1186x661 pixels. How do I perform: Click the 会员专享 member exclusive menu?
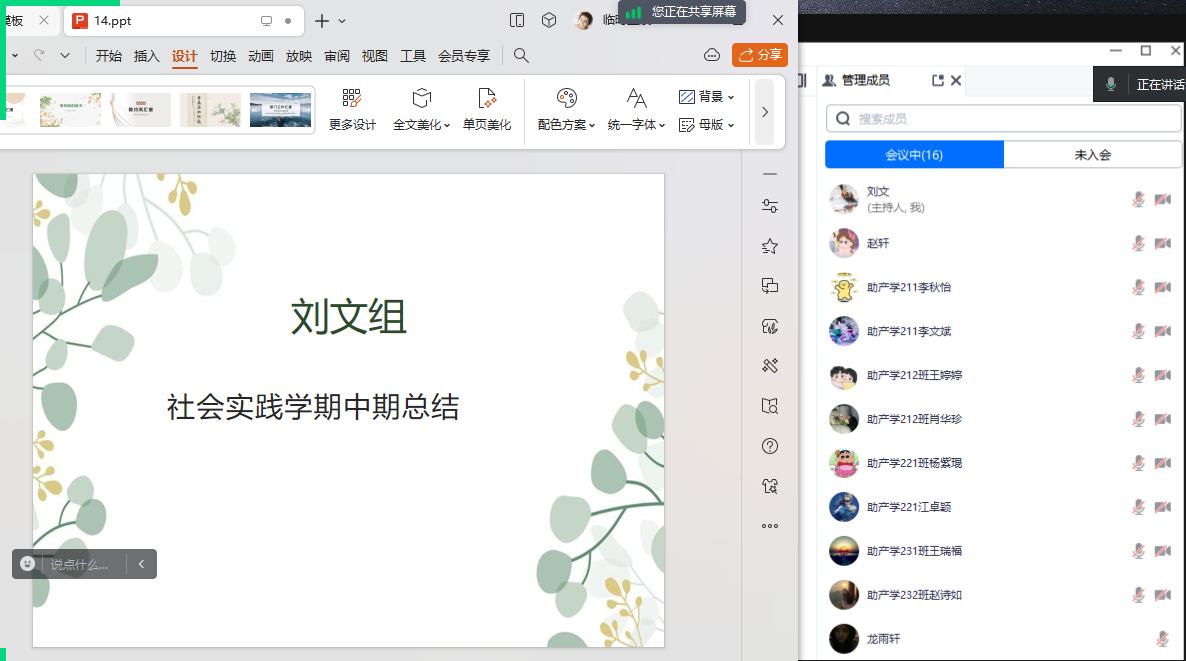[x=464, y=56]
